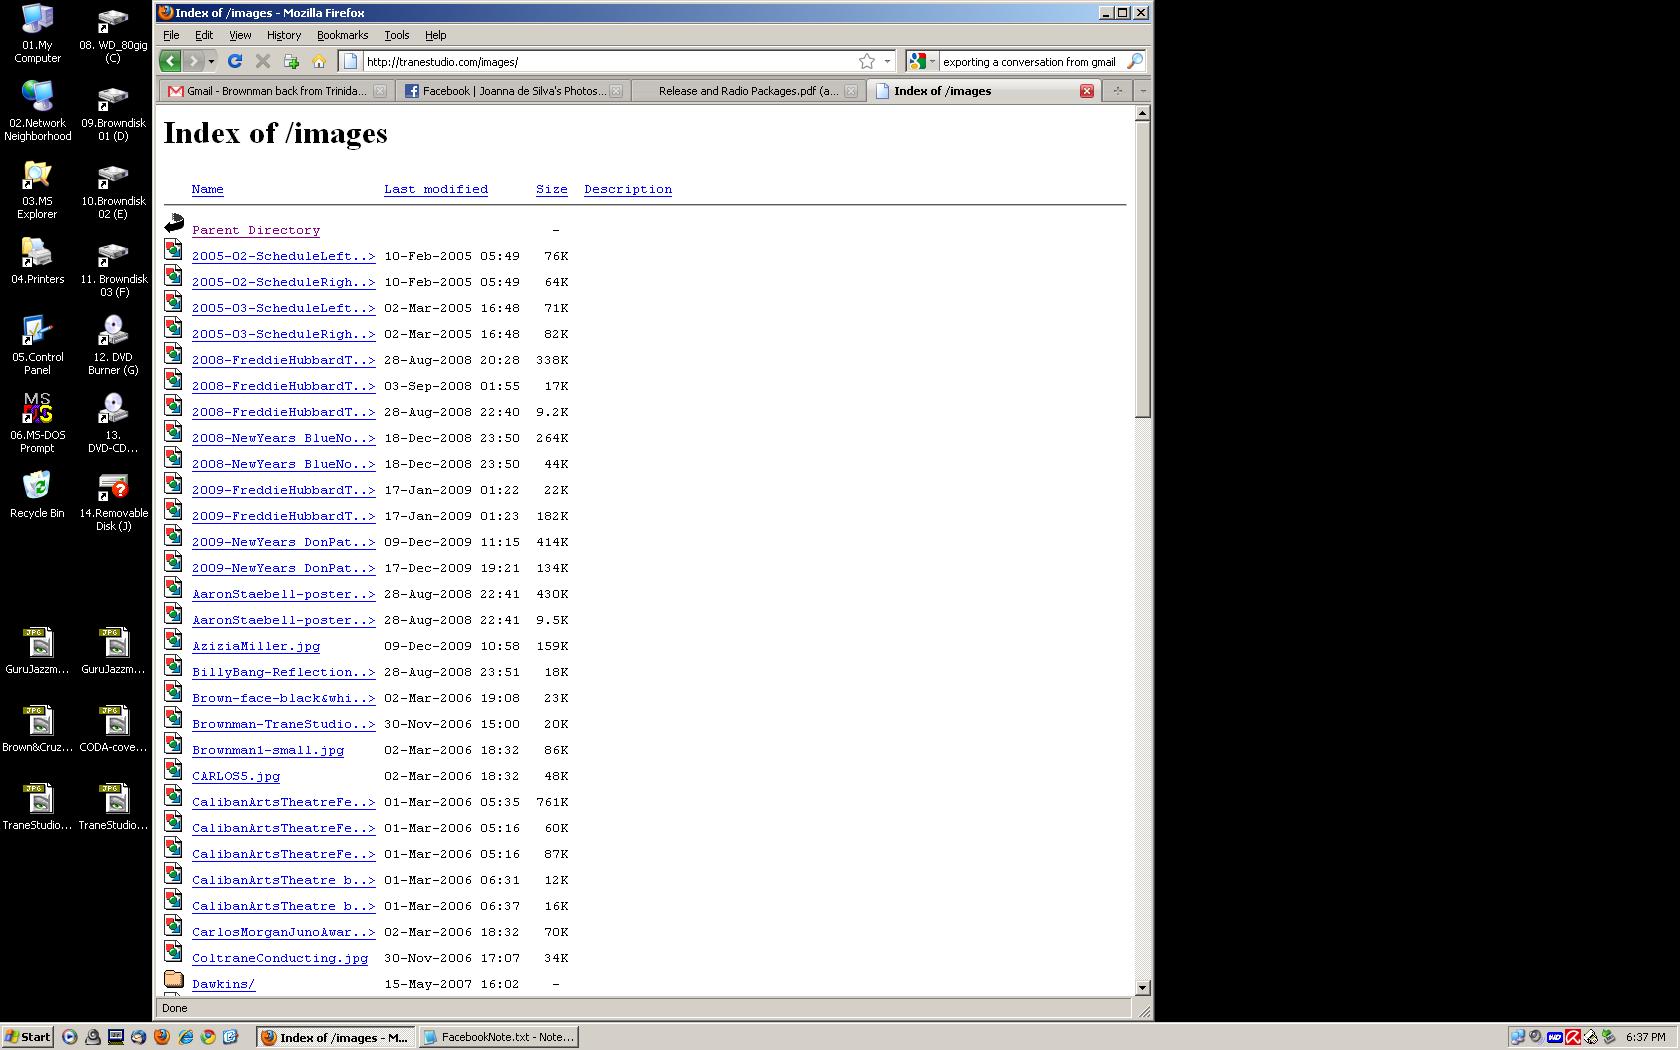Screen dimensions: 1680x1050
Task: Click in the URL address field
Action: pyautogui.click(x=600, y=61)
